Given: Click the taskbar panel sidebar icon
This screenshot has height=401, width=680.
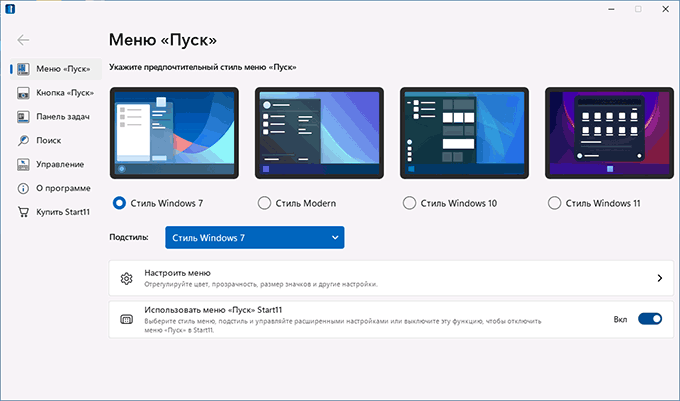Looking at the screenshot, I should pos(23,117).
